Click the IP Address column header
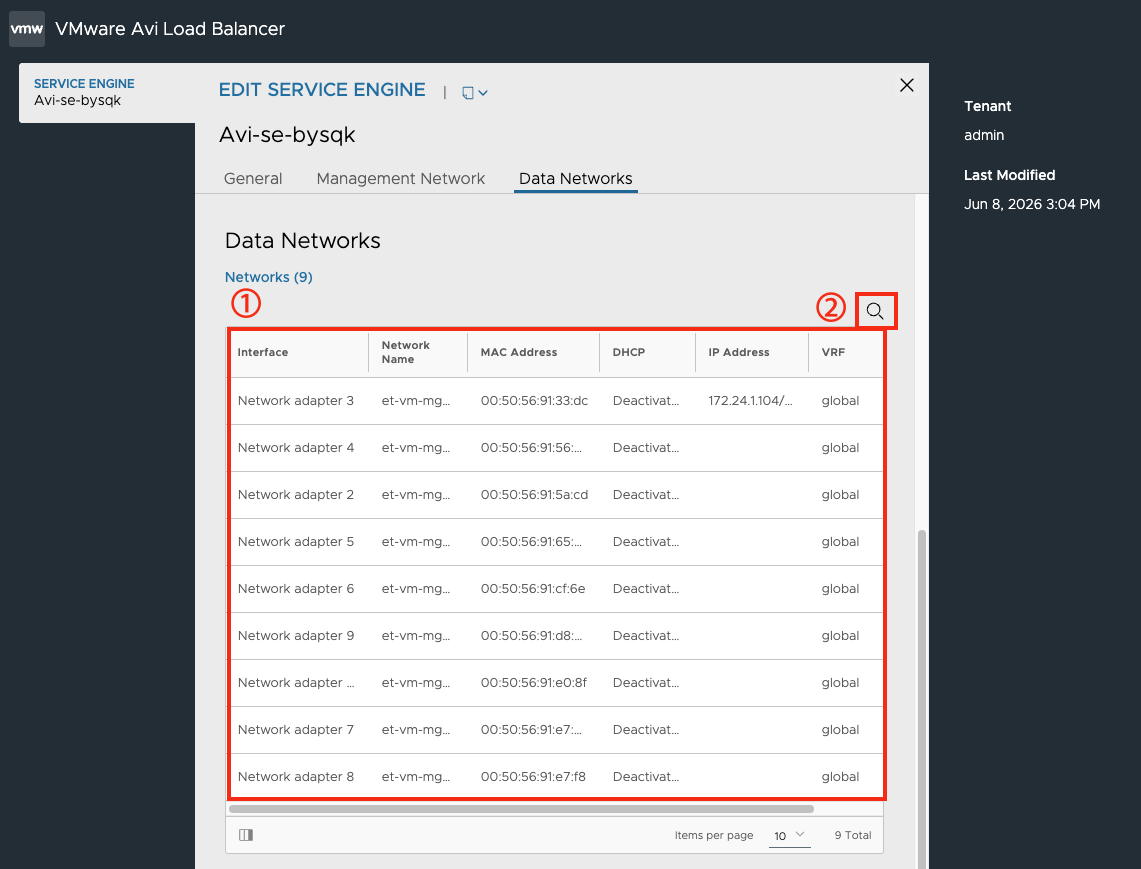The width and height of the screenshot is (1141, 869). click(x=739, y=352)
